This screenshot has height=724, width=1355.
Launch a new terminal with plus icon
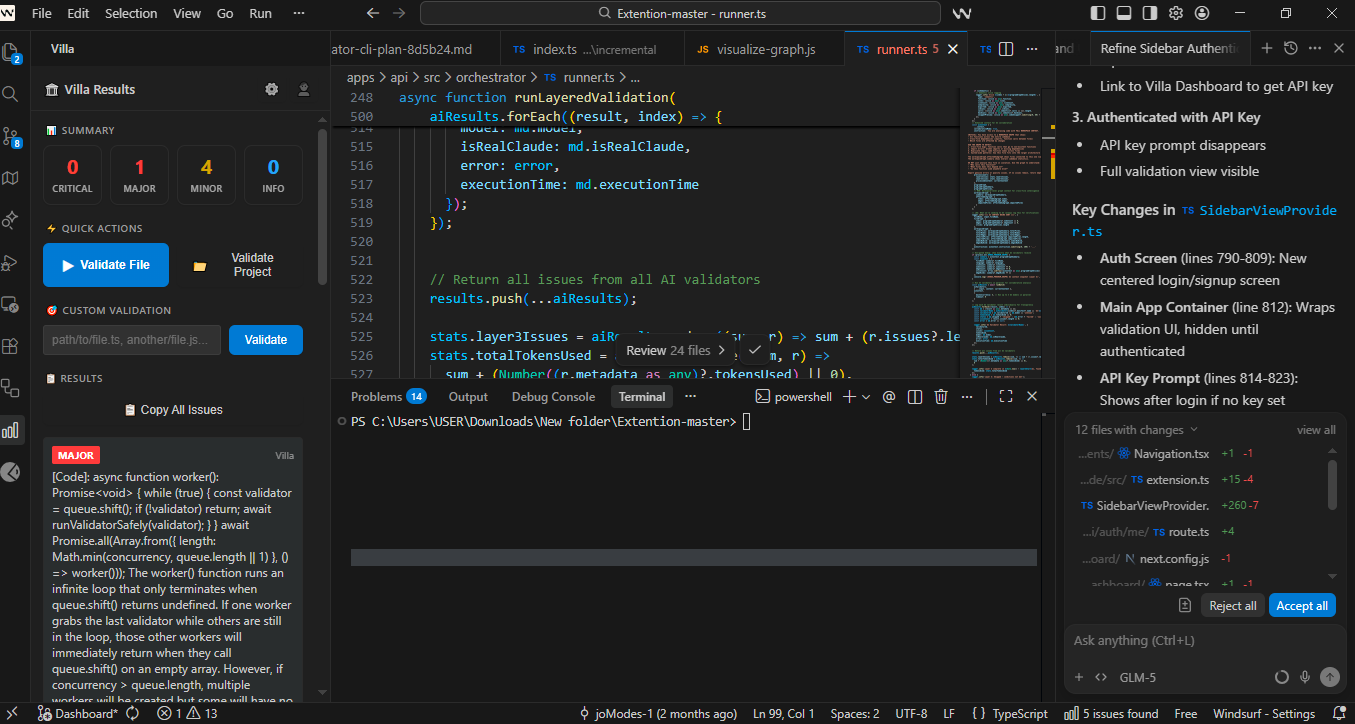849,396
